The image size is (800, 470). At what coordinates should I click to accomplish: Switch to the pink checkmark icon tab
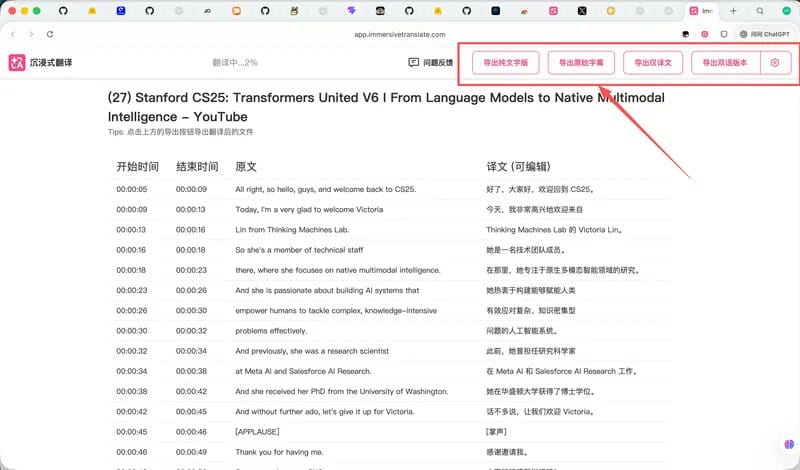coord(554,11)
